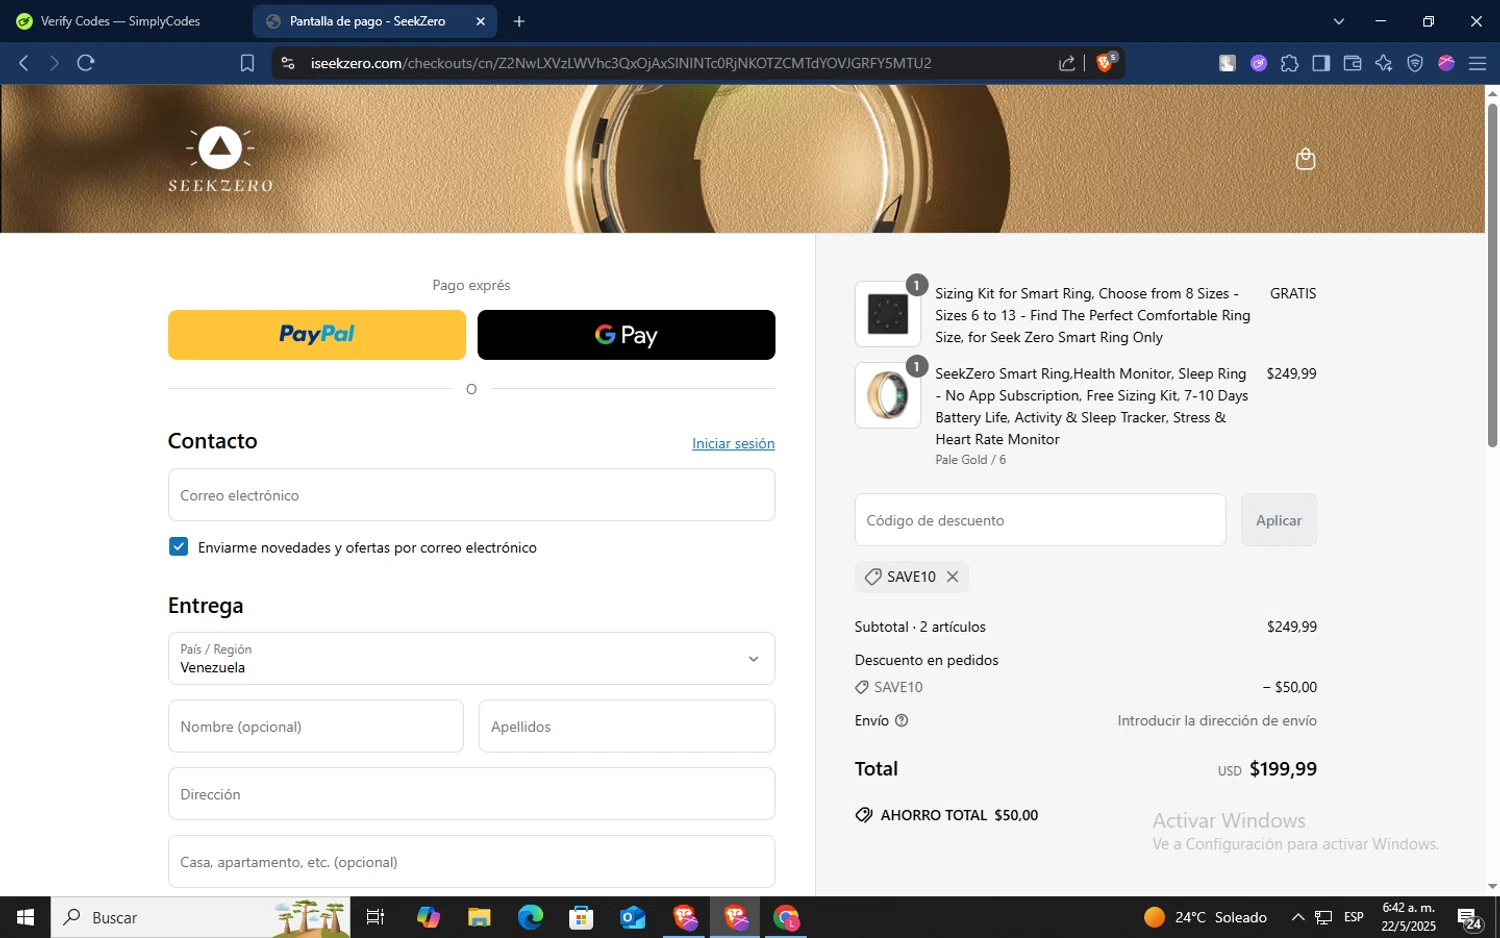This screenshot has height=938, width=1500.
Task: View site information icon in address bar
Action: pos(288,63)
